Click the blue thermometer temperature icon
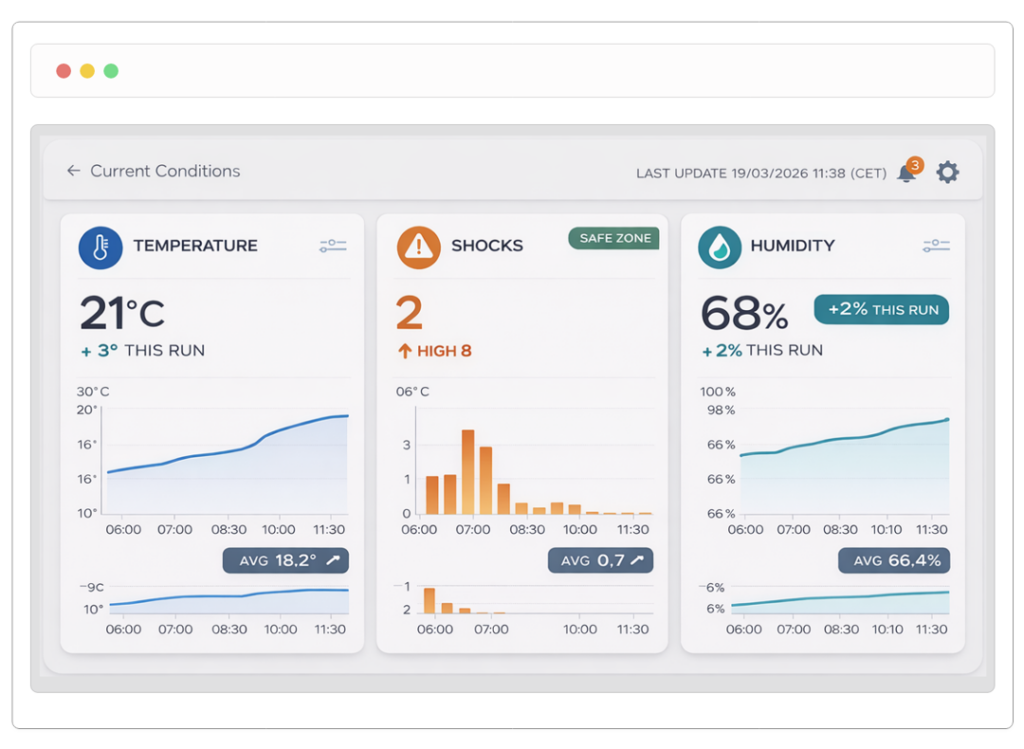The image size is (1024, 749). click(x=100, y=247)
